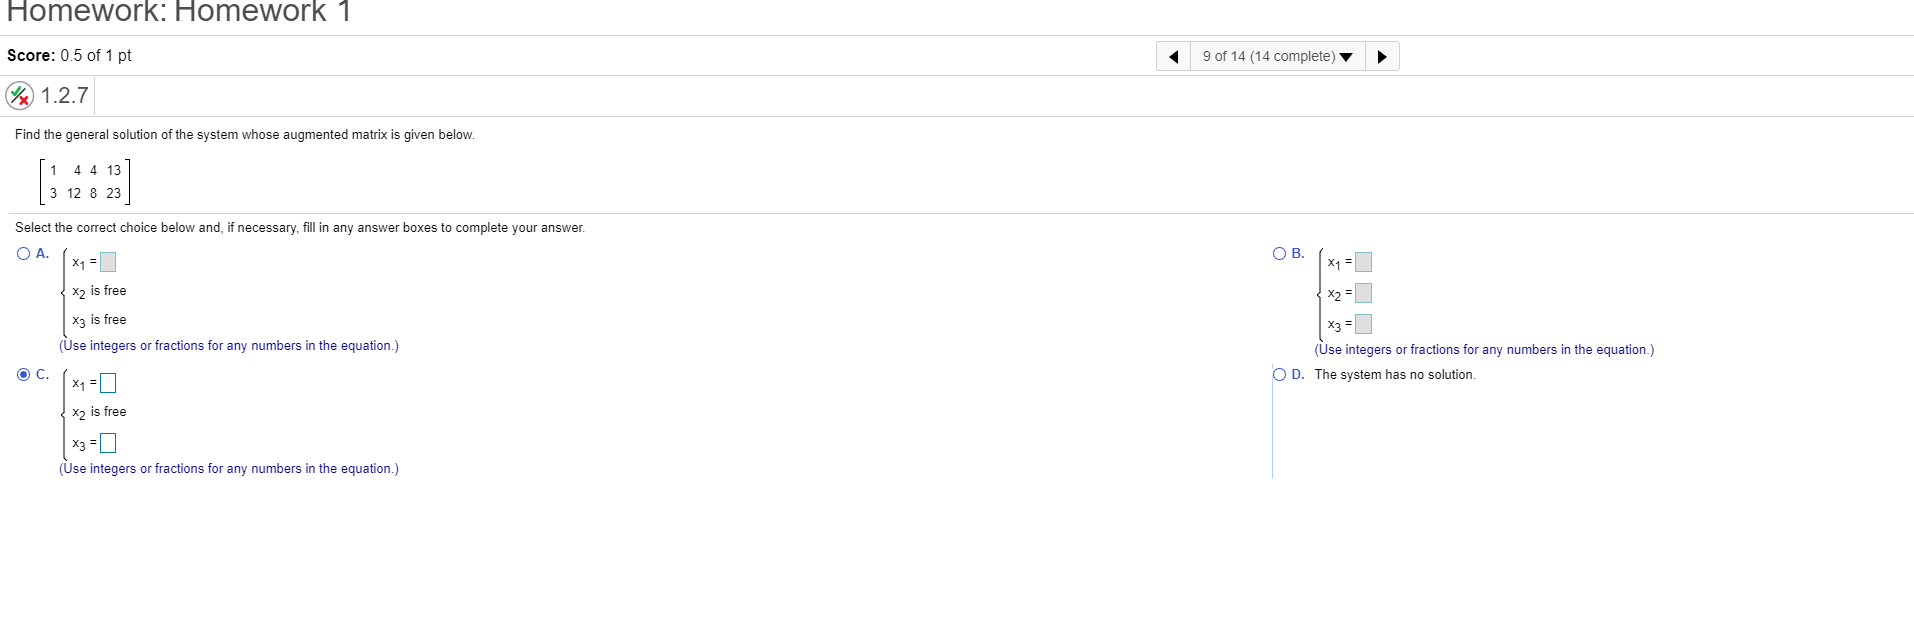Open the question list dropdown '9 of 14'
This screenshot has width=1914, height=621.
1277,56
